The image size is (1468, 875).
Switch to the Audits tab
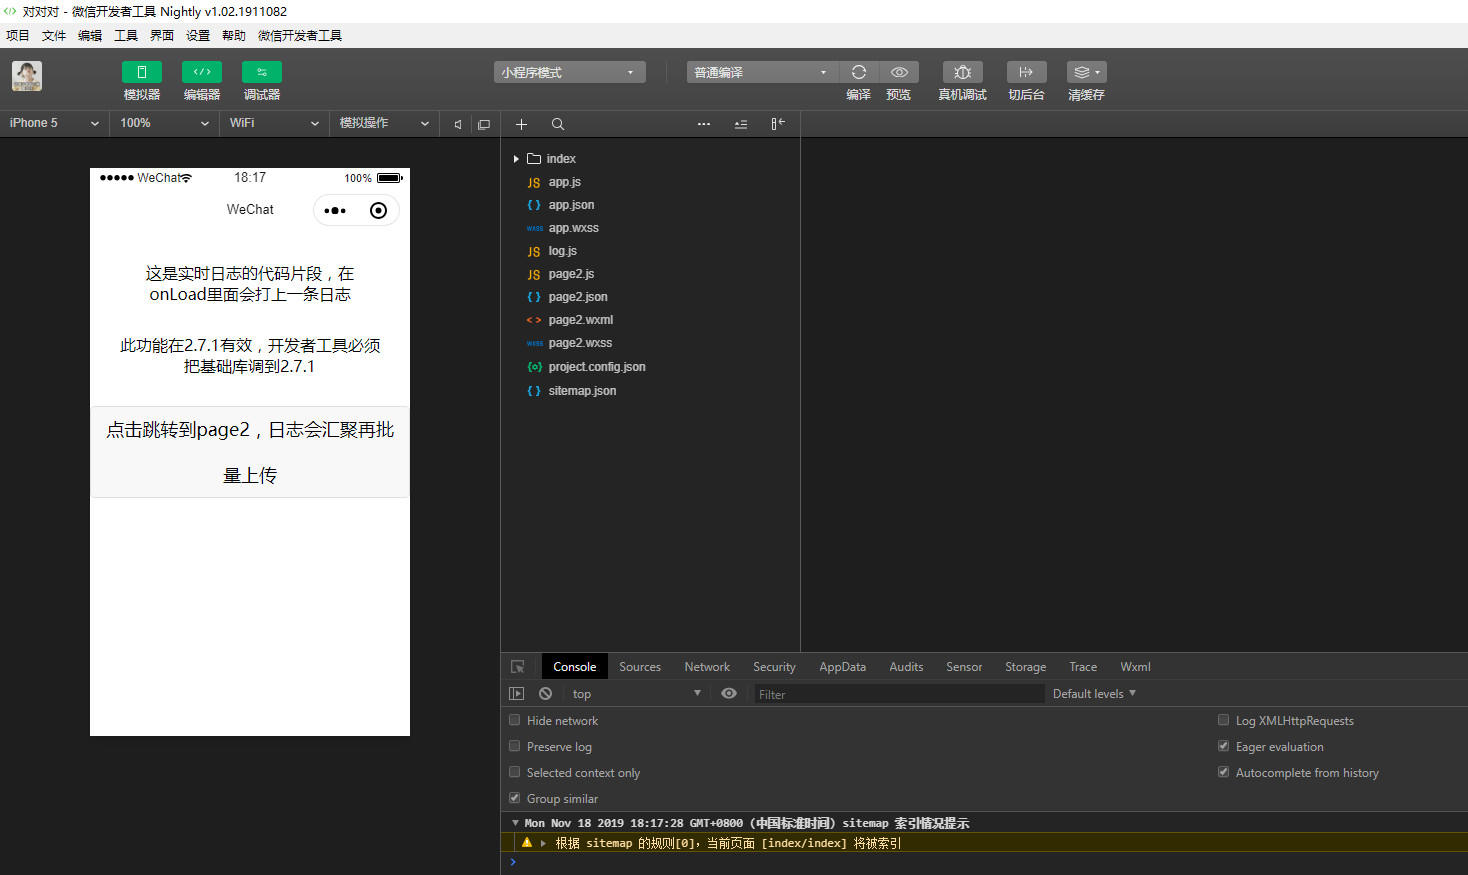906,667
